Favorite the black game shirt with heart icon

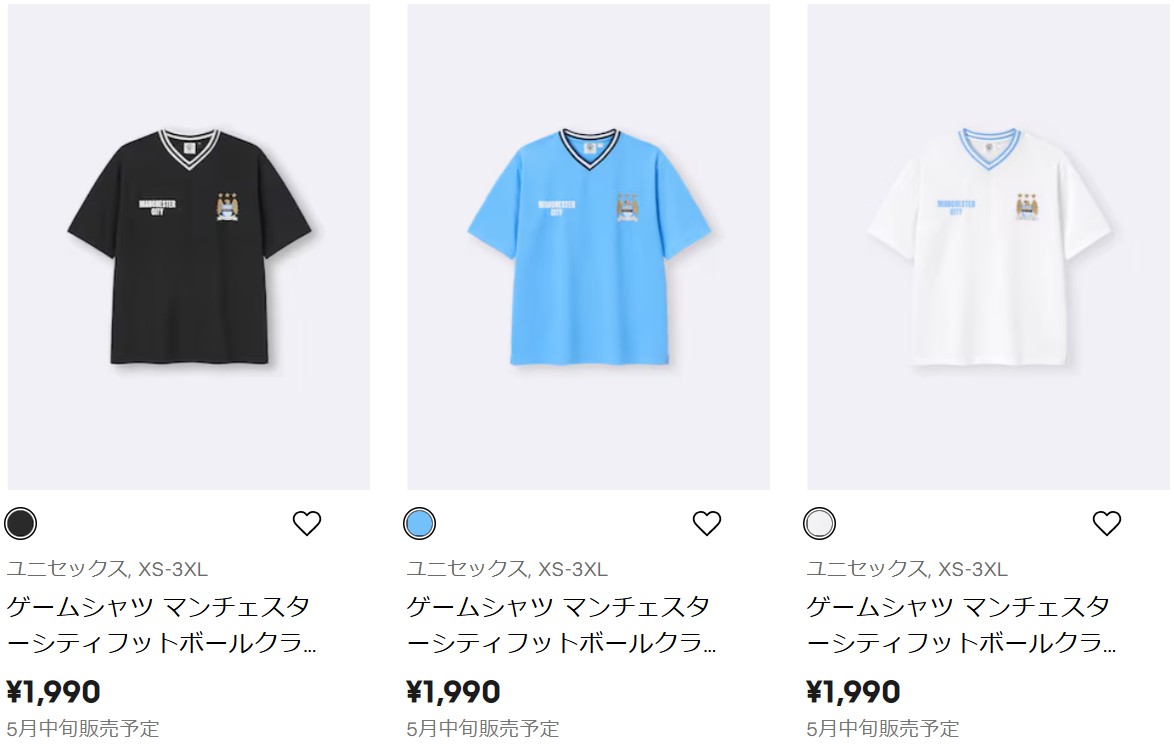click(x=306, y=523)
